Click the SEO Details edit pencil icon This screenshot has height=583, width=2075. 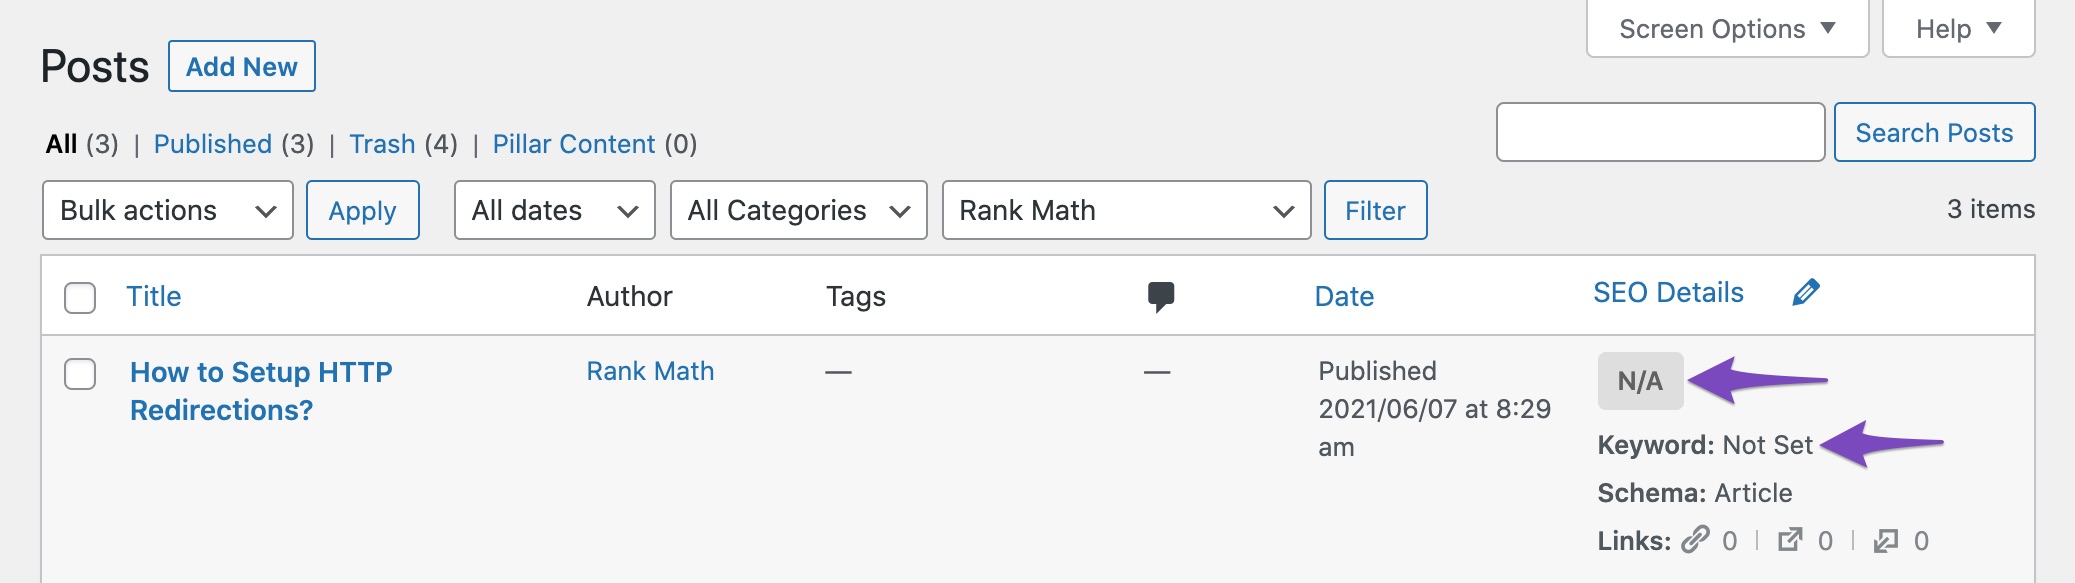(1806, 292)
